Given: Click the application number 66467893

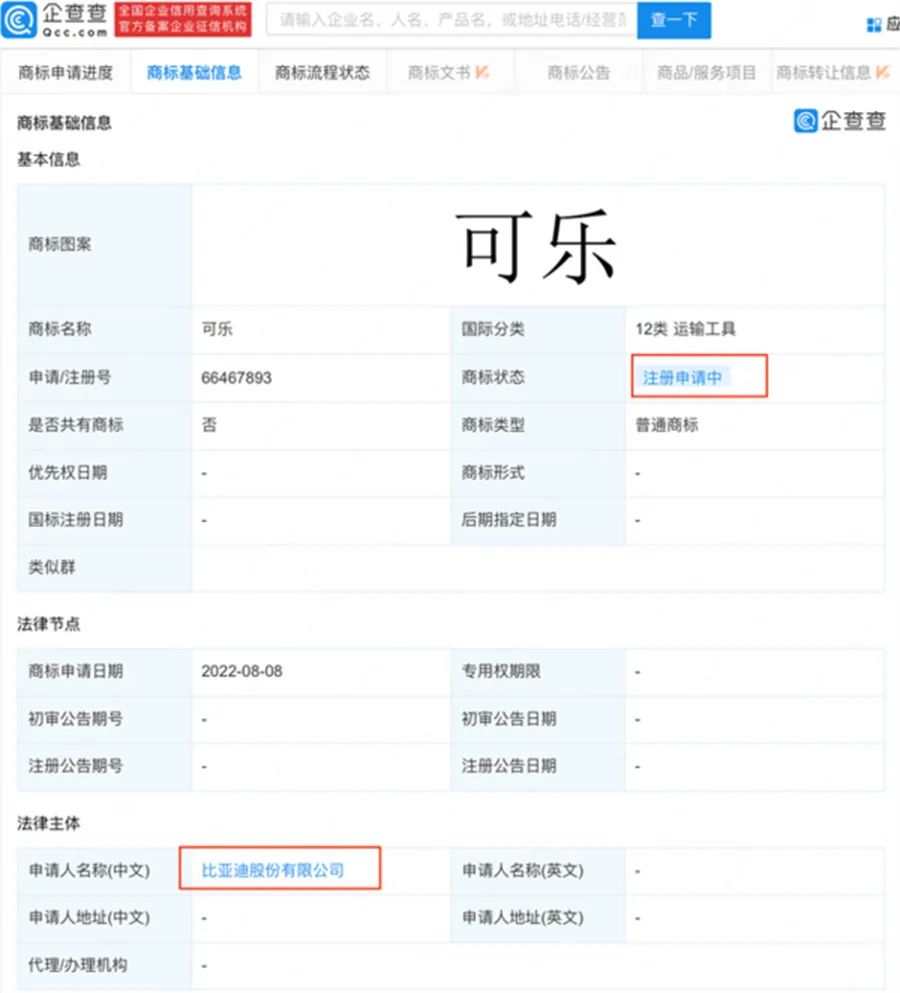Looking at the screenshot, I should (x=236, y=378).
